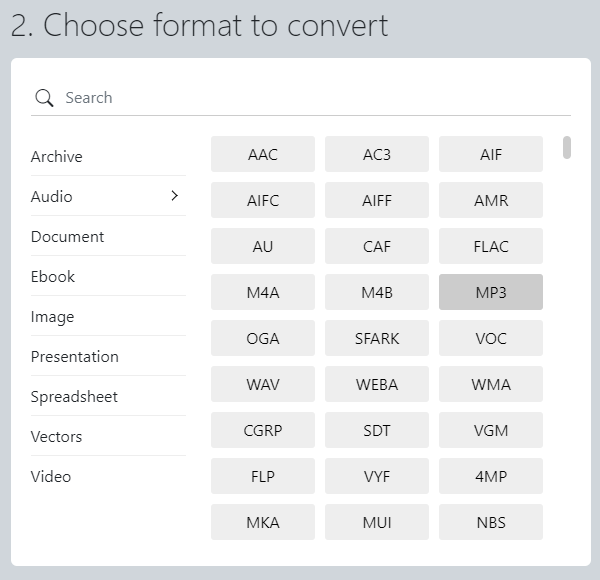This screenshot has height=580, width=600.
Task: Choose the AAC format
Action: [263, 154]
